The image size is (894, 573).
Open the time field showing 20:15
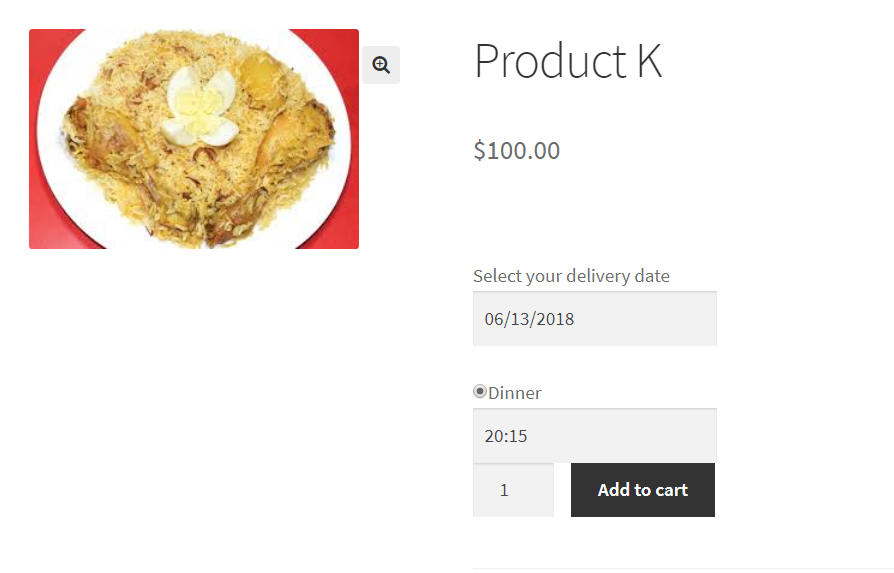coord(595,436)
